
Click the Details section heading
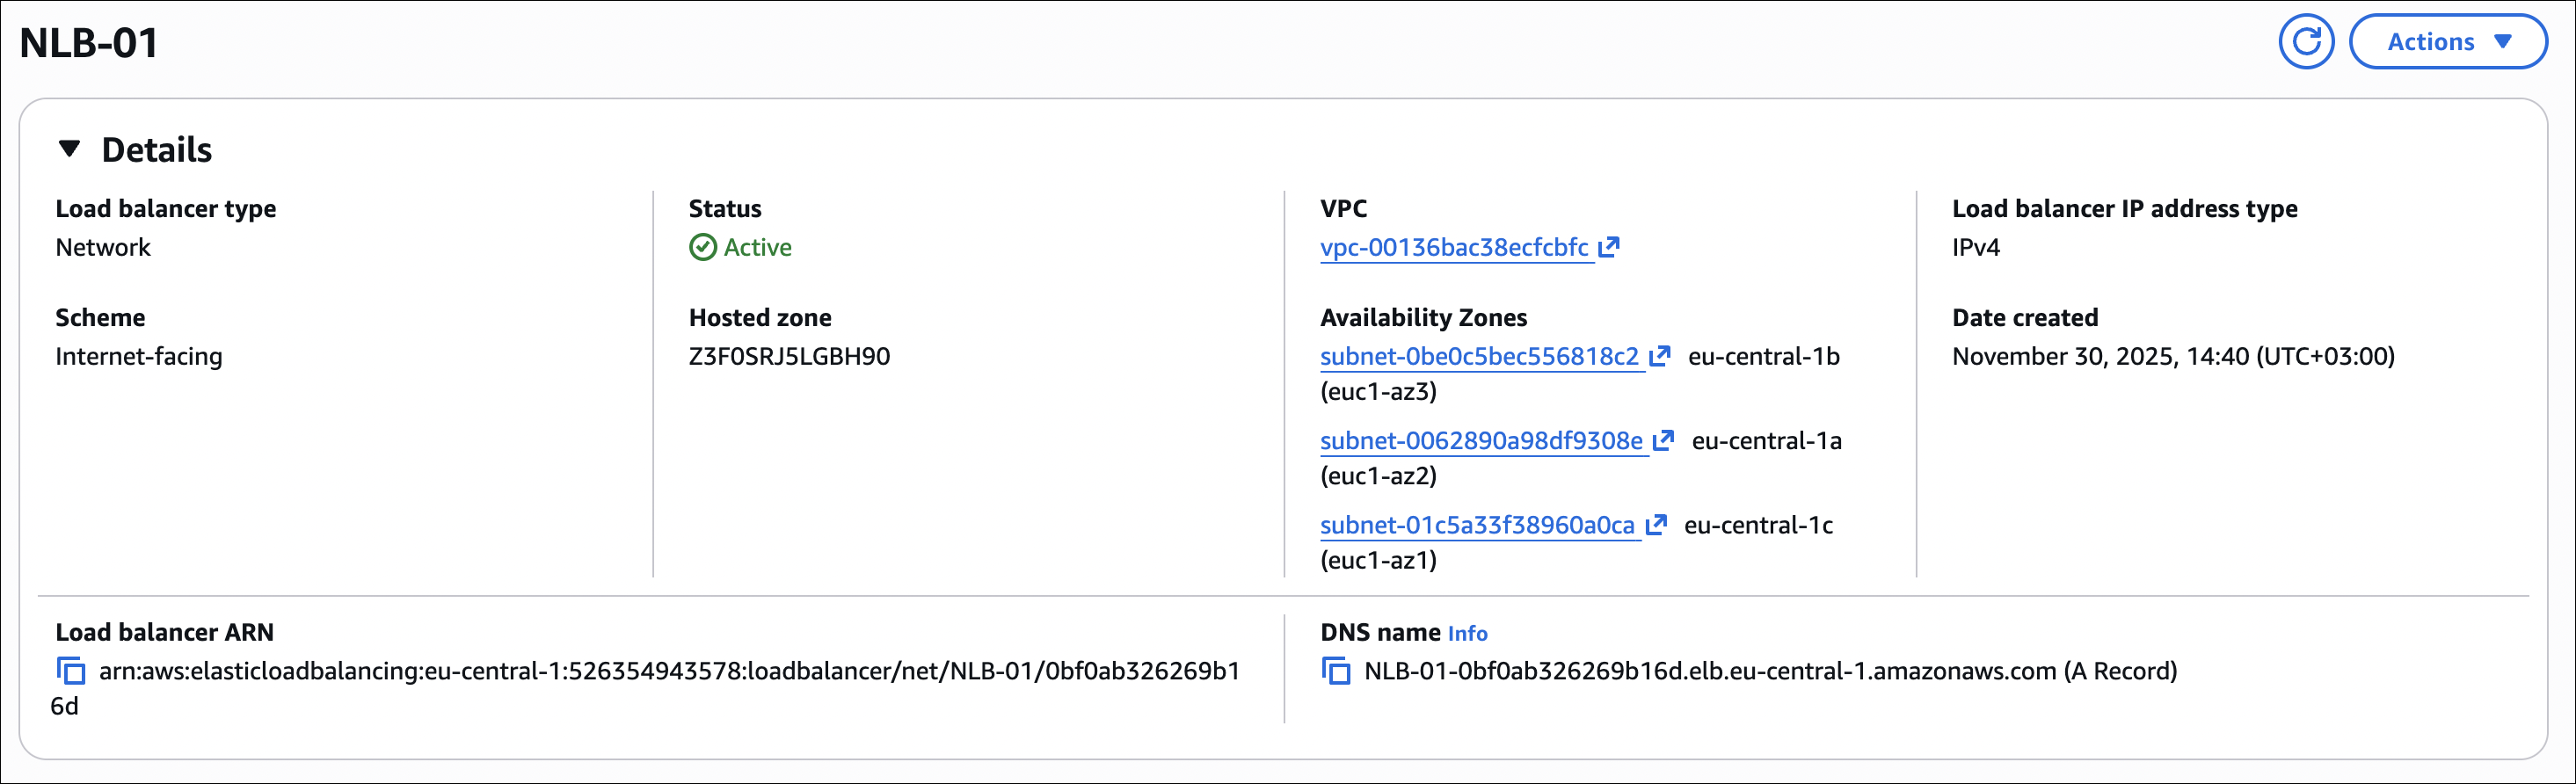157,150
